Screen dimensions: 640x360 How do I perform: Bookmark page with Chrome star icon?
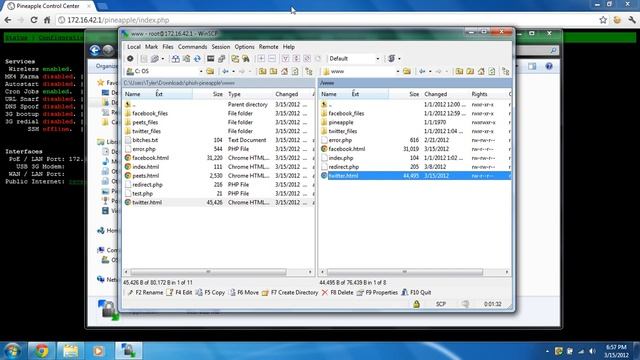pyautogui.click(x=603, y=20)
